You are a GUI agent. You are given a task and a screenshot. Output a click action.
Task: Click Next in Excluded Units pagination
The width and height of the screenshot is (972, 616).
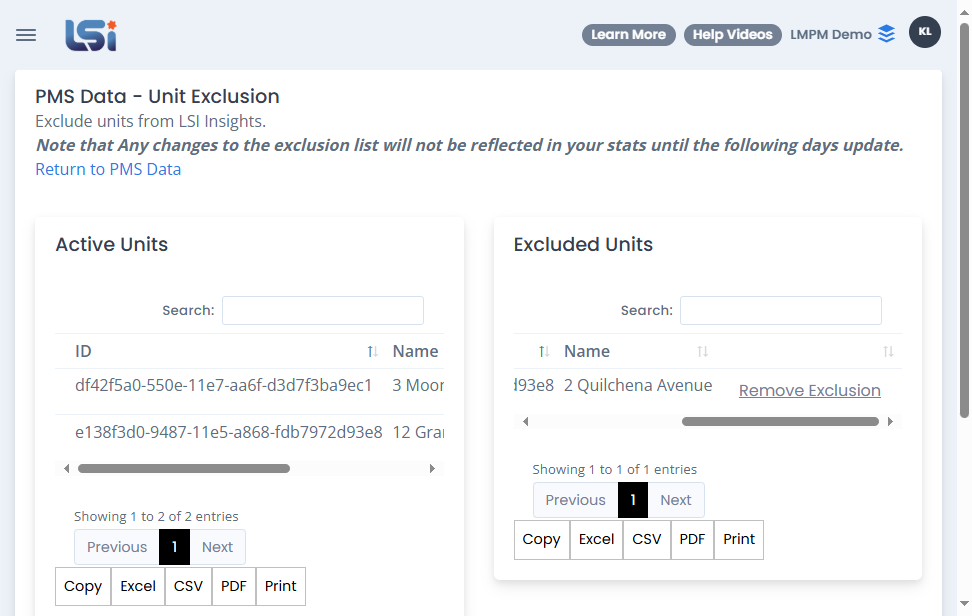tap(676, 500)
